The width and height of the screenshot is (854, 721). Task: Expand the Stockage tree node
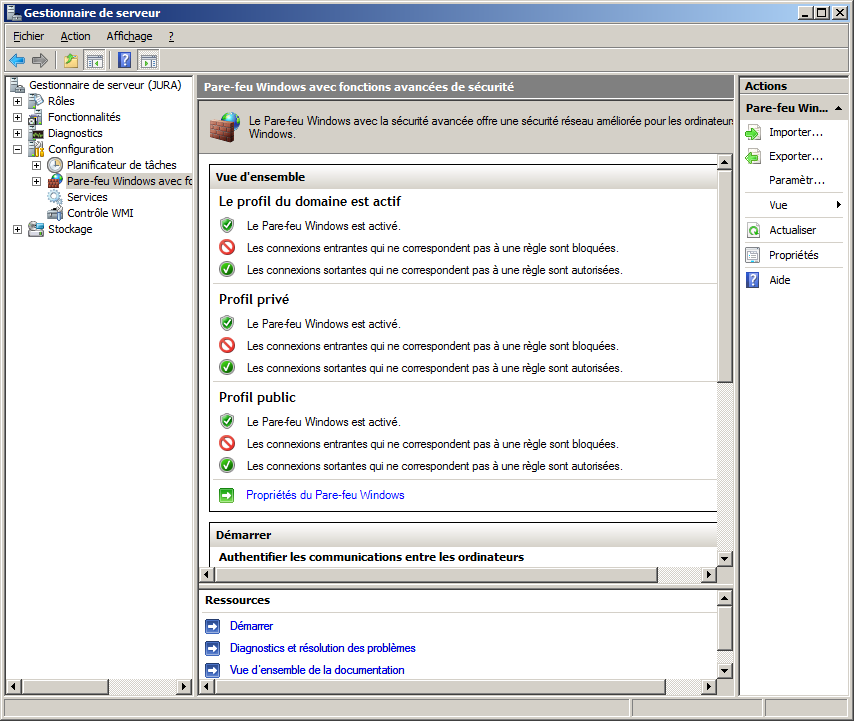(17, 229)
